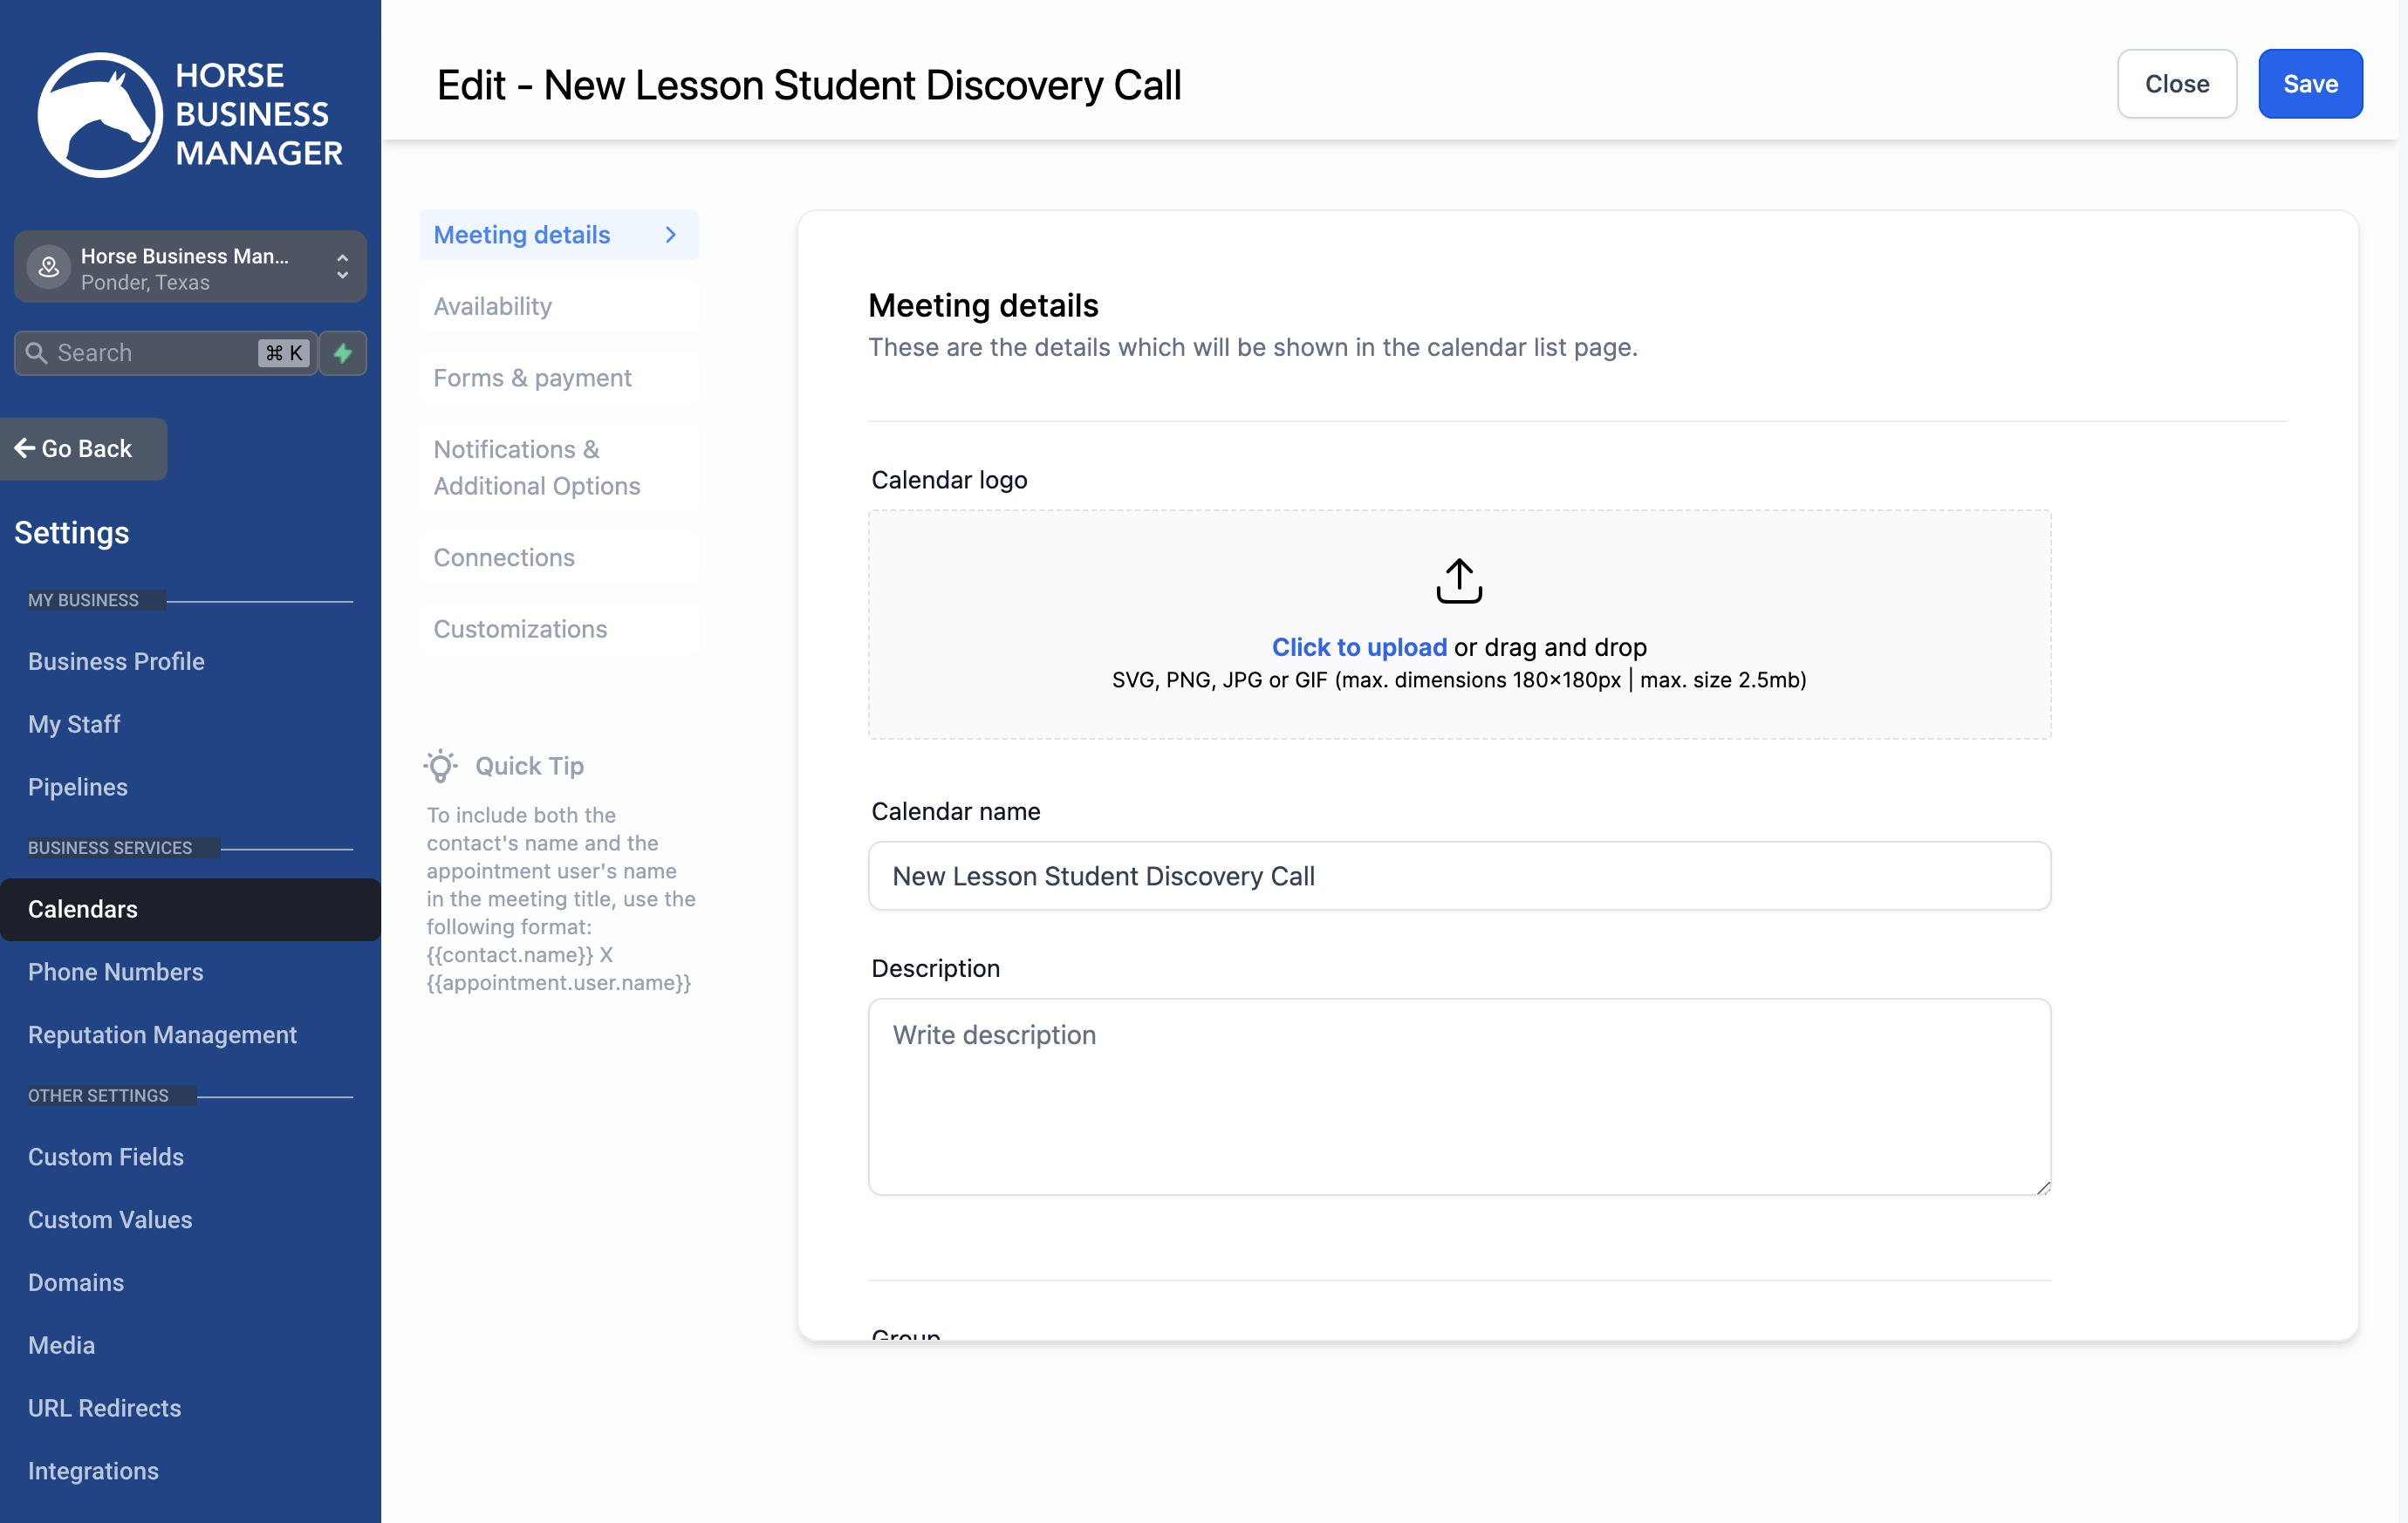2408x1523 pixels.
Task: Open Reputation Management settings
Action: point(162,1035)
